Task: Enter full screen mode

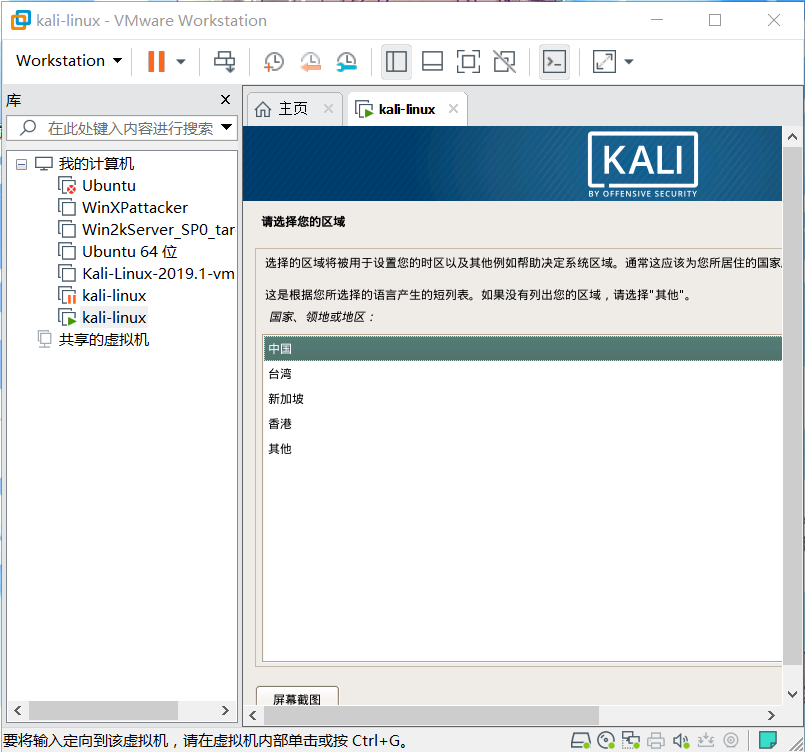Action: coord(468,62)
